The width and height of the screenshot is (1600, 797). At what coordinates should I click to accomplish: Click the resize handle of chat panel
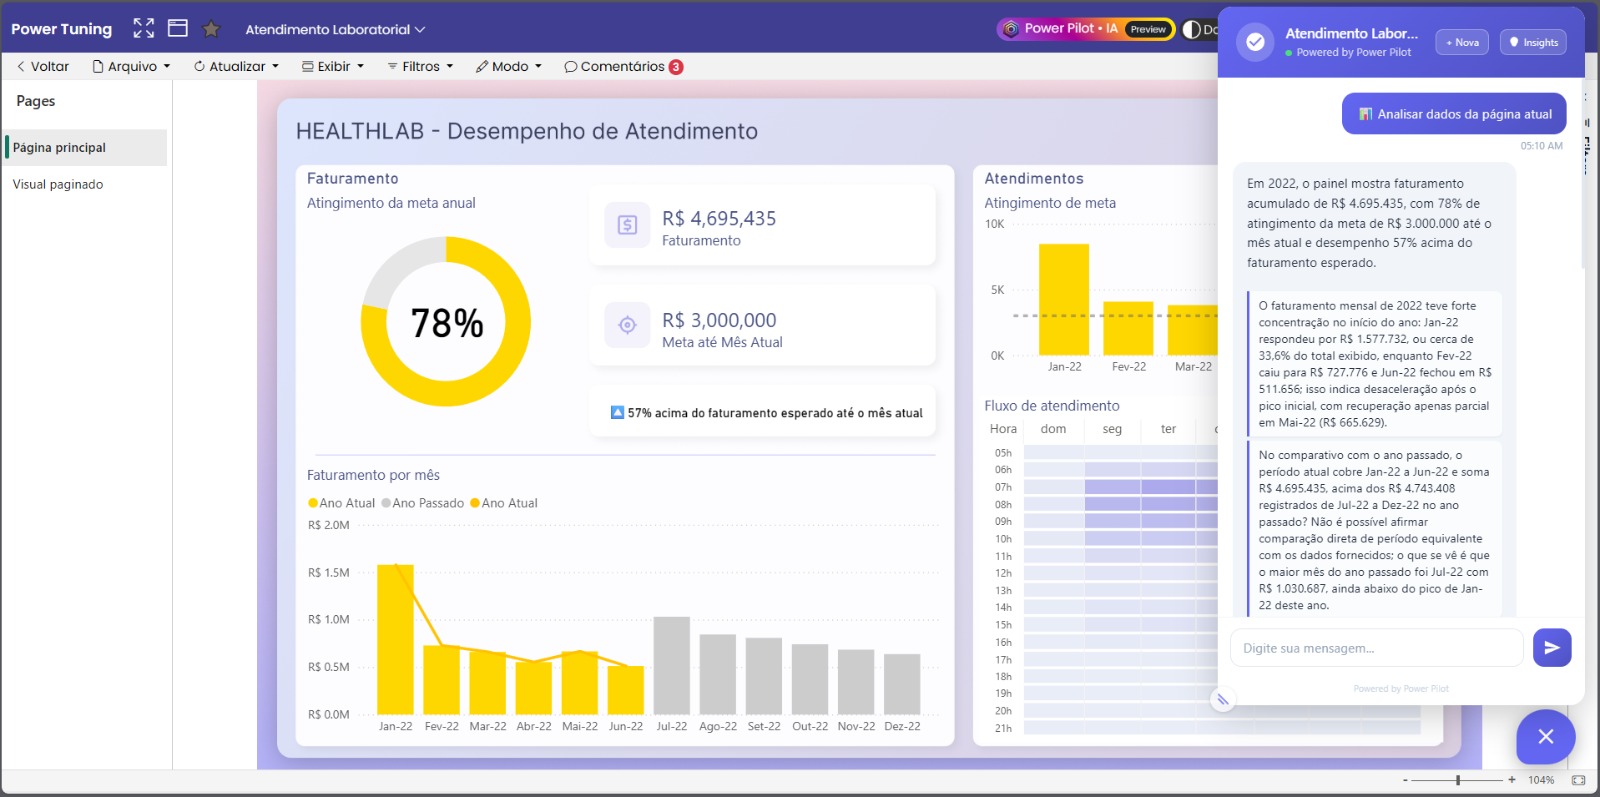point(1222,700)
